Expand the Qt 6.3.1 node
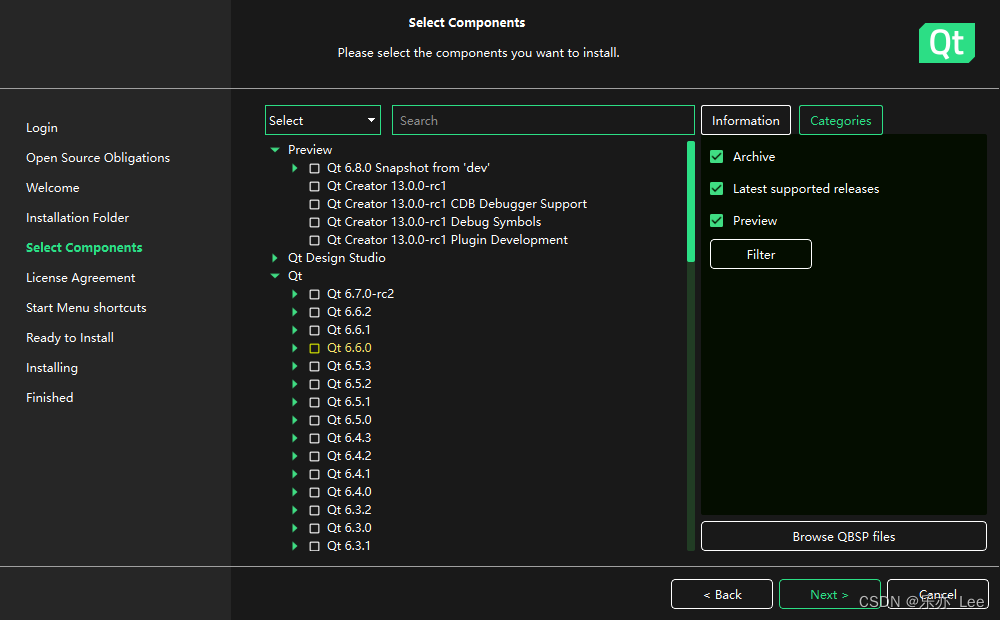This screenshot has width=1000, height=620. point(295,545)
